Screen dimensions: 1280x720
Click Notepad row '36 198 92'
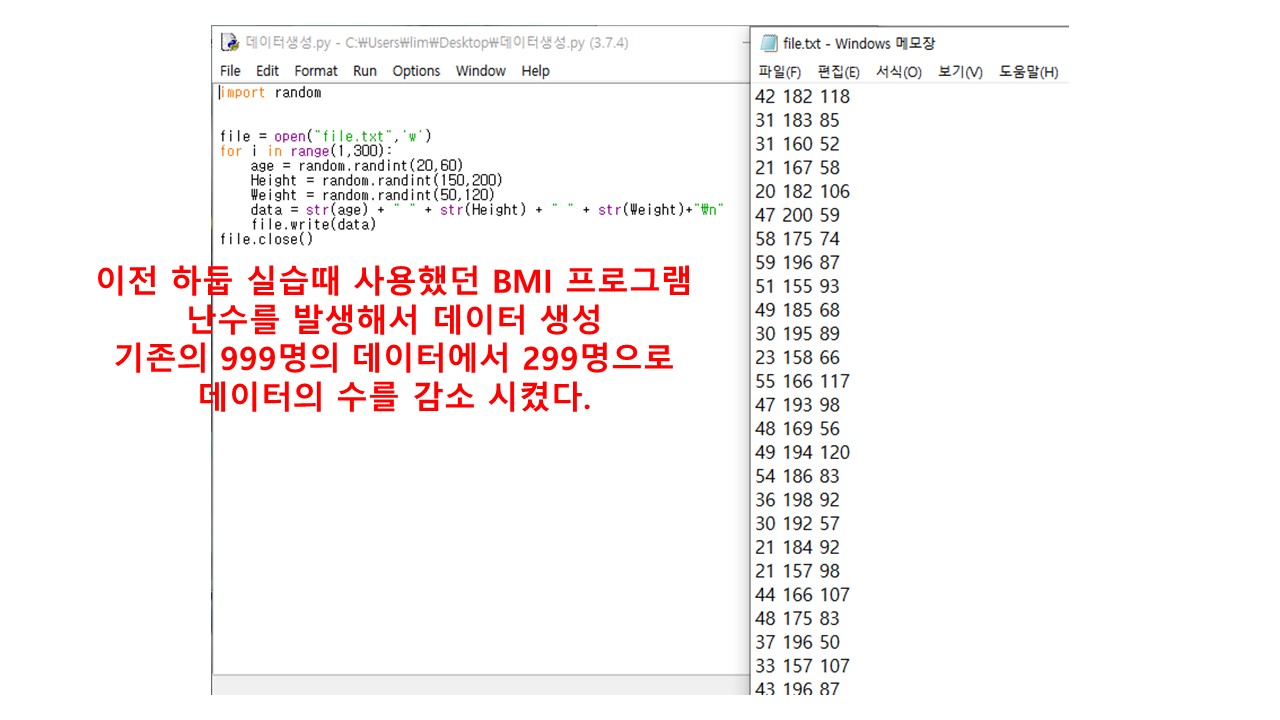(797, 500)
